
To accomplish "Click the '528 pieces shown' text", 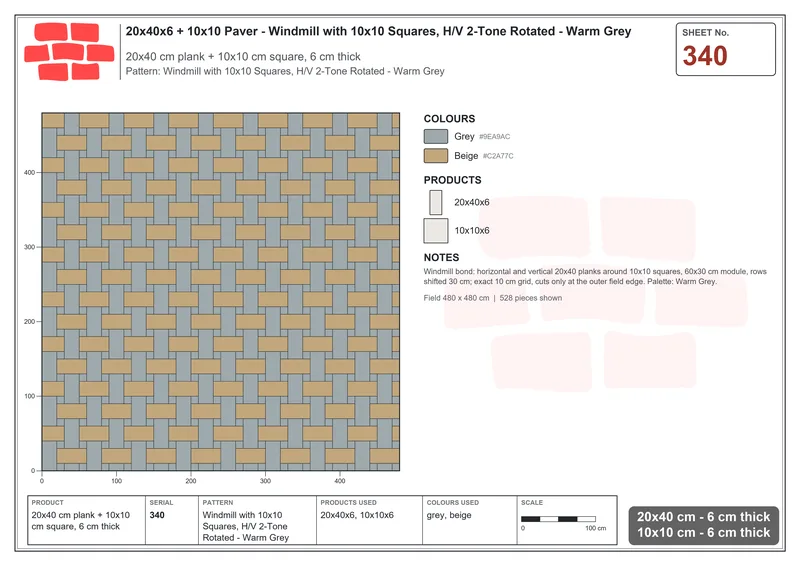I will 531,298.
